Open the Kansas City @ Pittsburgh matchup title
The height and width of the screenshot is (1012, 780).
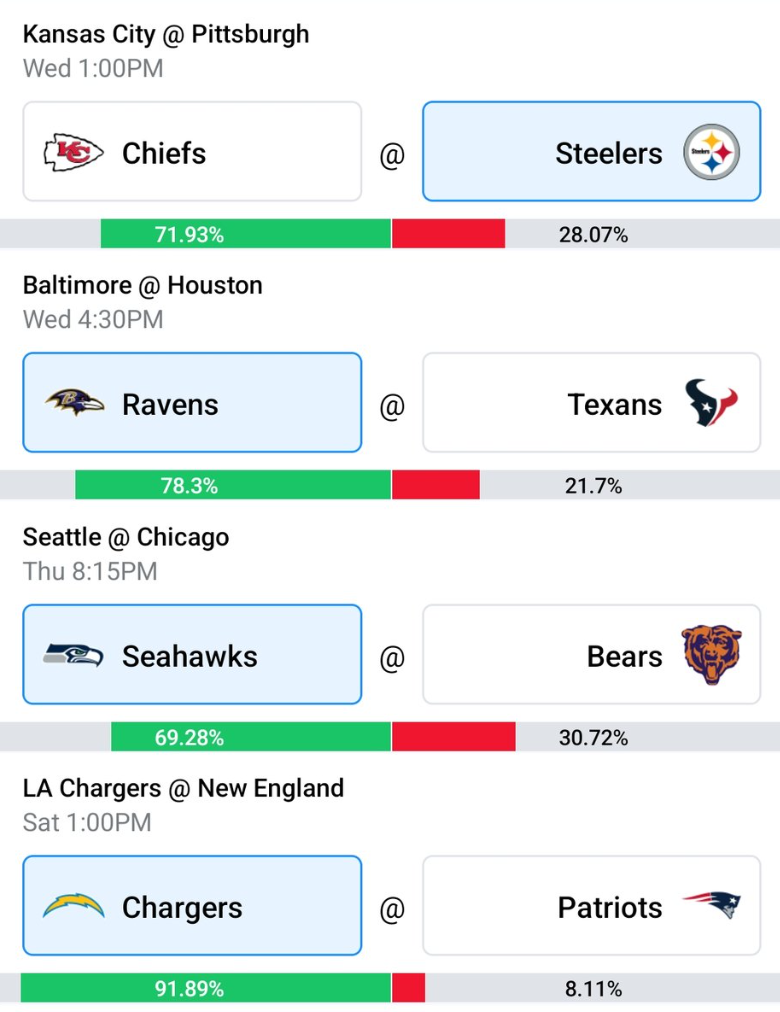(x=166, y=34)
